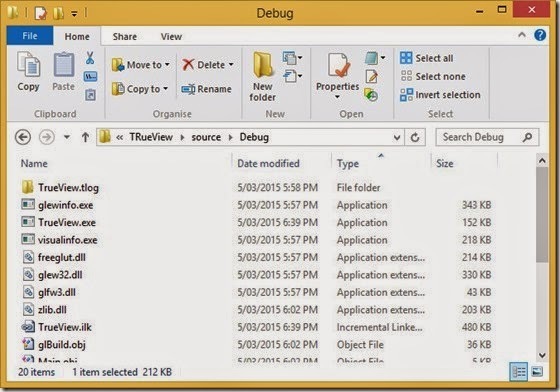
Task: Switch to the Share ribbon tab
Action: click(x=125, y=36)
